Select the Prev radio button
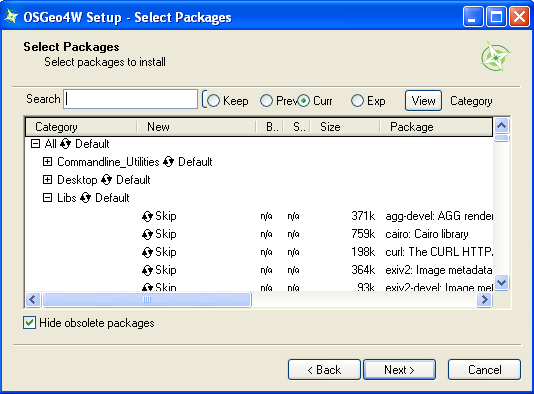 coord(266,101)
